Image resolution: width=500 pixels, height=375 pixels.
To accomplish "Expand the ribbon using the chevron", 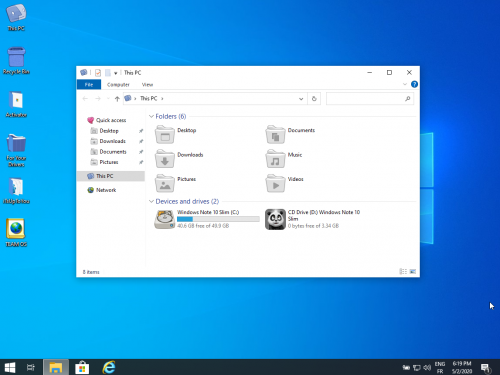I will coord(405,84).
